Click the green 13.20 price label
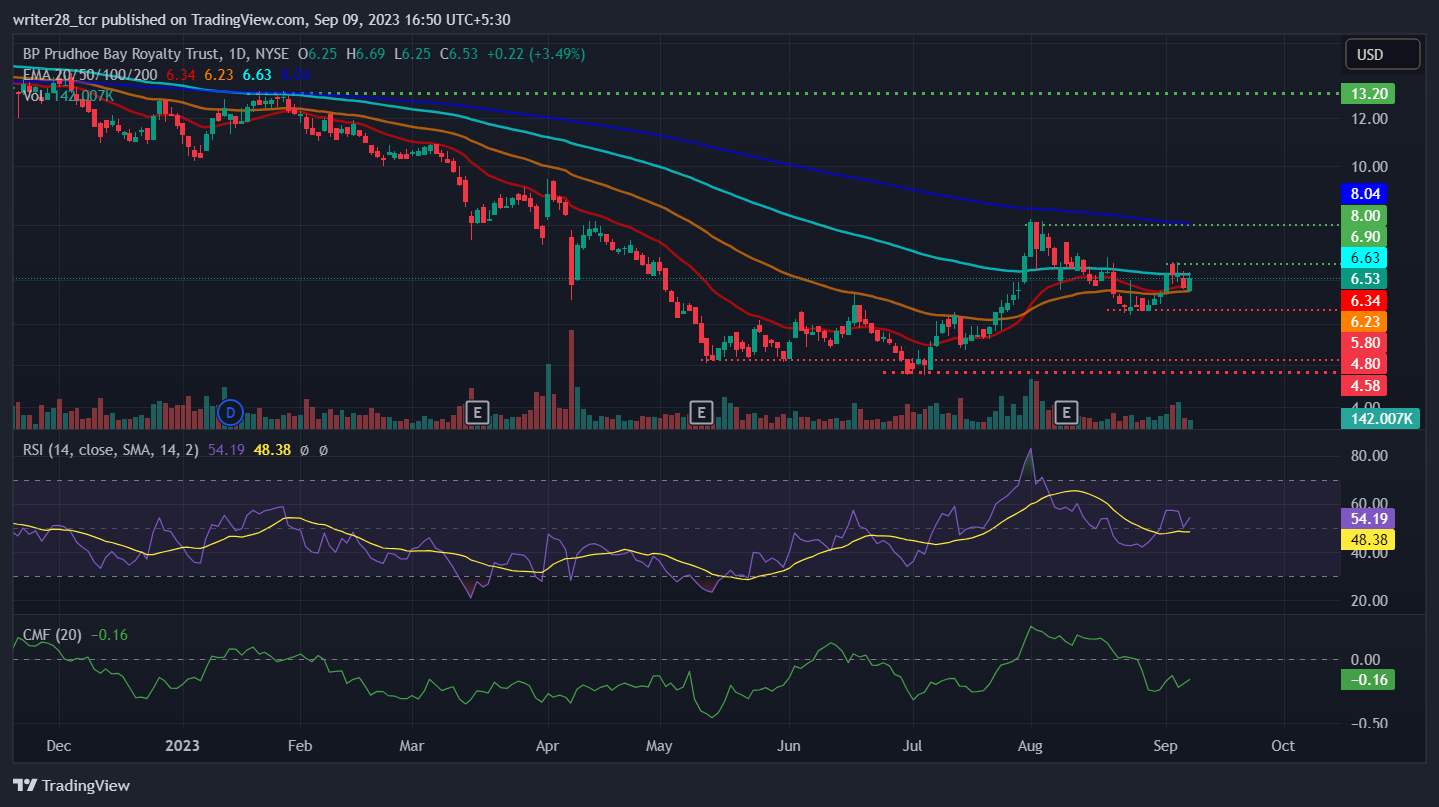 click(x=1366, y=94)
